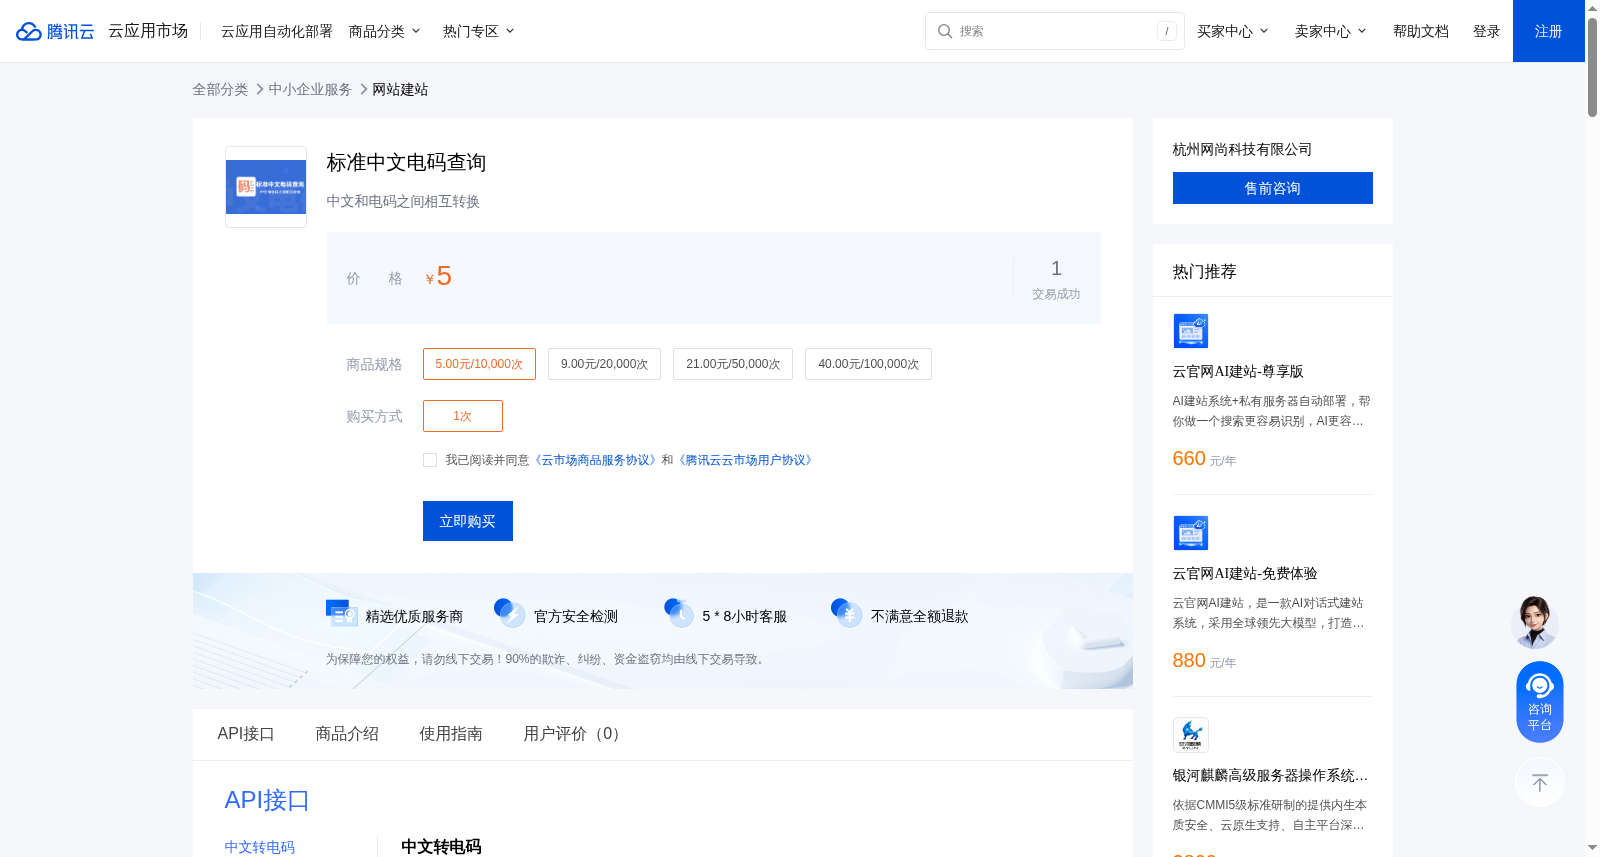Image resolution: width=1600 pixels, height=857 pixels.
Task: Open the 标准中文电码查询 product thumbnail
Action: [x=266, y=187]
